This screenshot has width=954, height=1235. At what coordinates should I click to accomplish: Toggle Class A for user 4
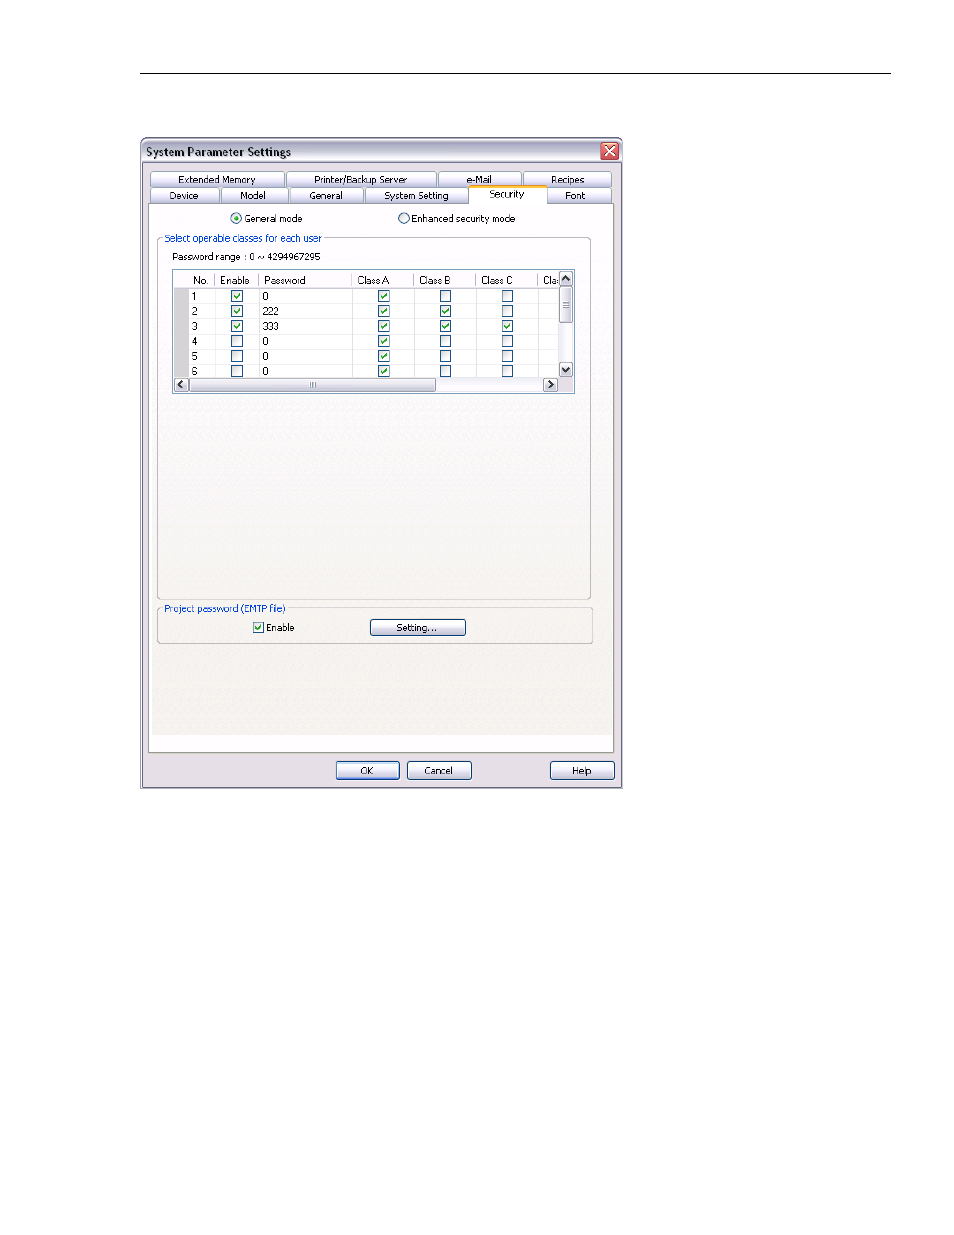(384, 341)
